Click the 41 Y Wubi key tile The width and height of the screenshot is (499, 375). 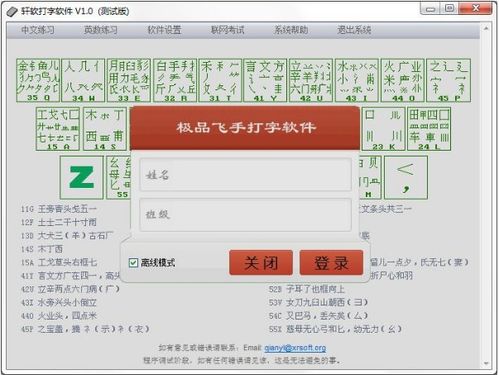[x=265, y=80]
